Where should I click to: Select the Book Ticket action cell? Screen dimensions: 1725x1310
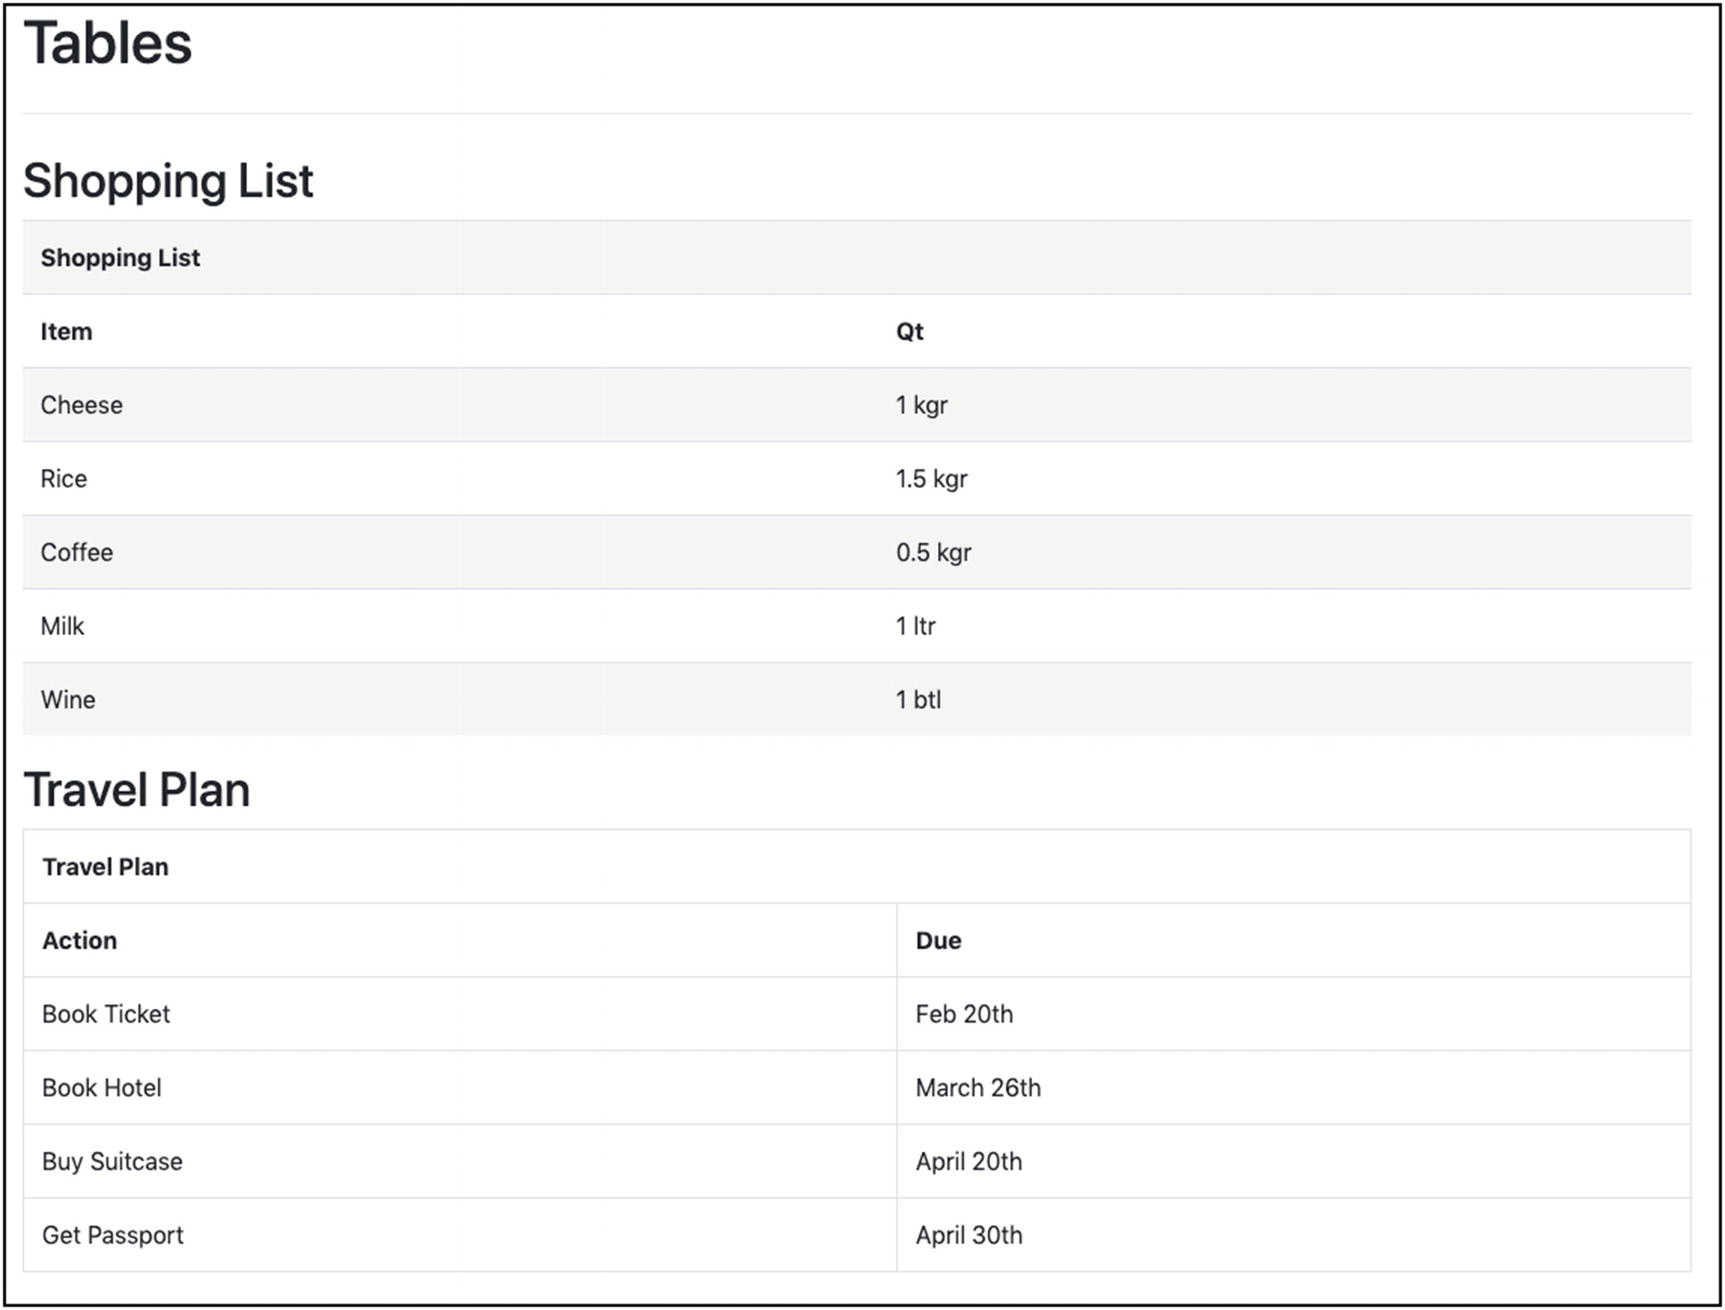[x=106, y=1014]
